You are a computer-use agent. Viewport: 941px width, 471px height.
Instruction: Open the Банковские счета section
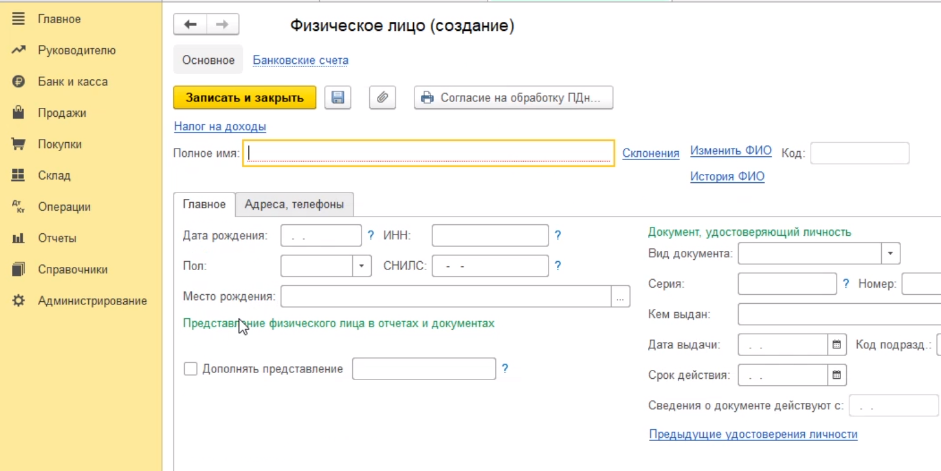300,60
